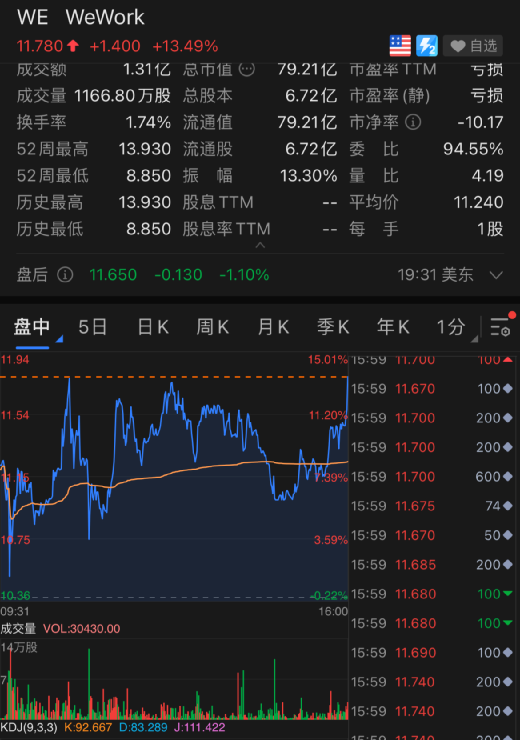Switch to the 周K chart tab
520x740 pixels.
pyautogui.click(x=213, y=327)
